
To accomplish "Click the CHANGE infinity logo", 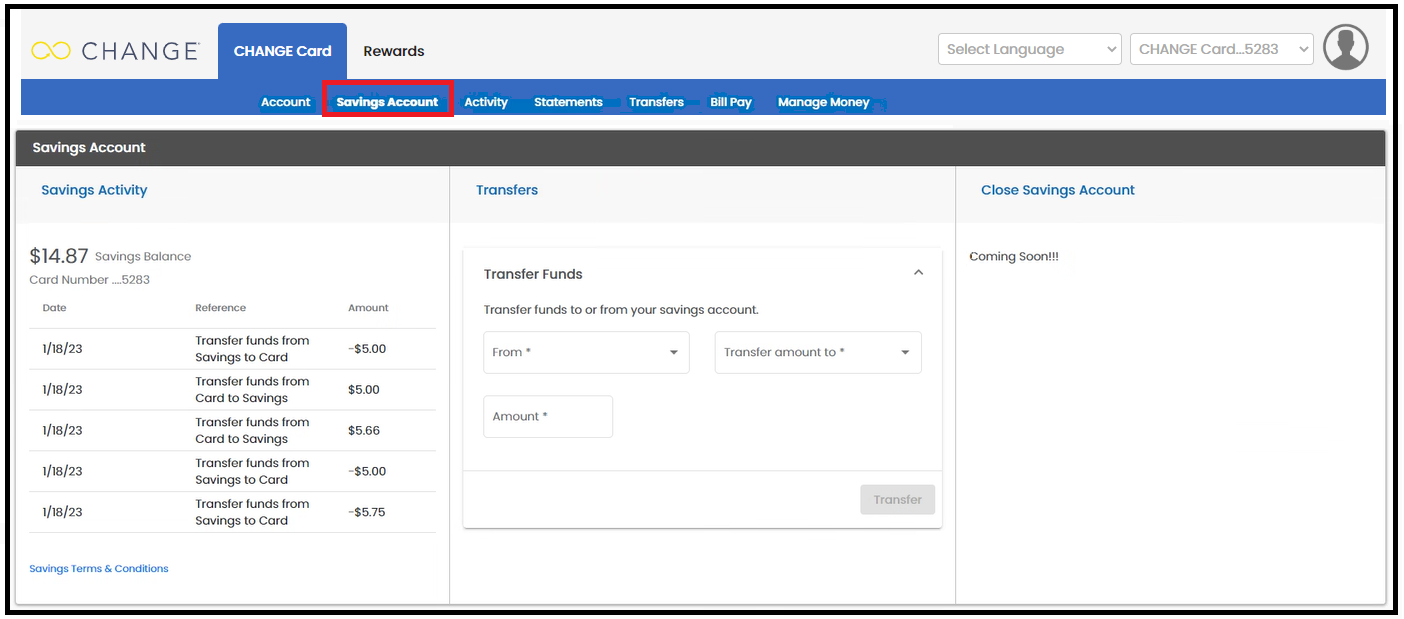I will coord(115,50).
